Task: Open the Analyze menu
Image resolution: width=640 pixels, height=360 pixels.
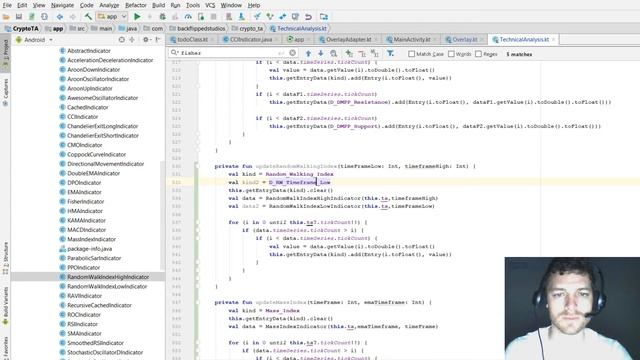Action: (x=109, y=5)
